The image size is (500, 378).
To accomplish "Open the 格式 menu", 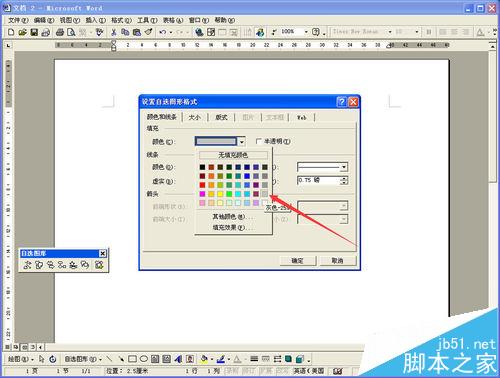I will click(121, 20).
